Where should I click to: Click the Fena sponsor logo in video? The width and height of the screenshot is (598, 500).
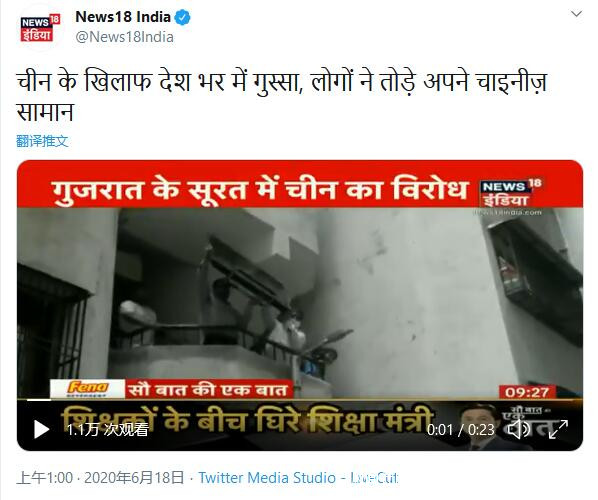(x=87, y=389)
